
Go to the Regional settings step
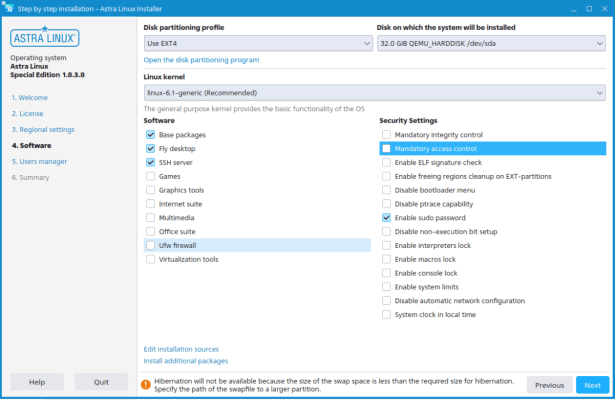tap(43, 129)
